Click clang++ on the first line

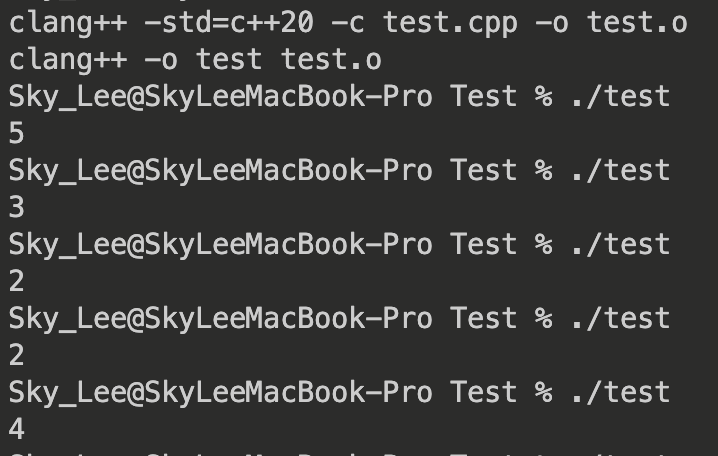[65, 22]
